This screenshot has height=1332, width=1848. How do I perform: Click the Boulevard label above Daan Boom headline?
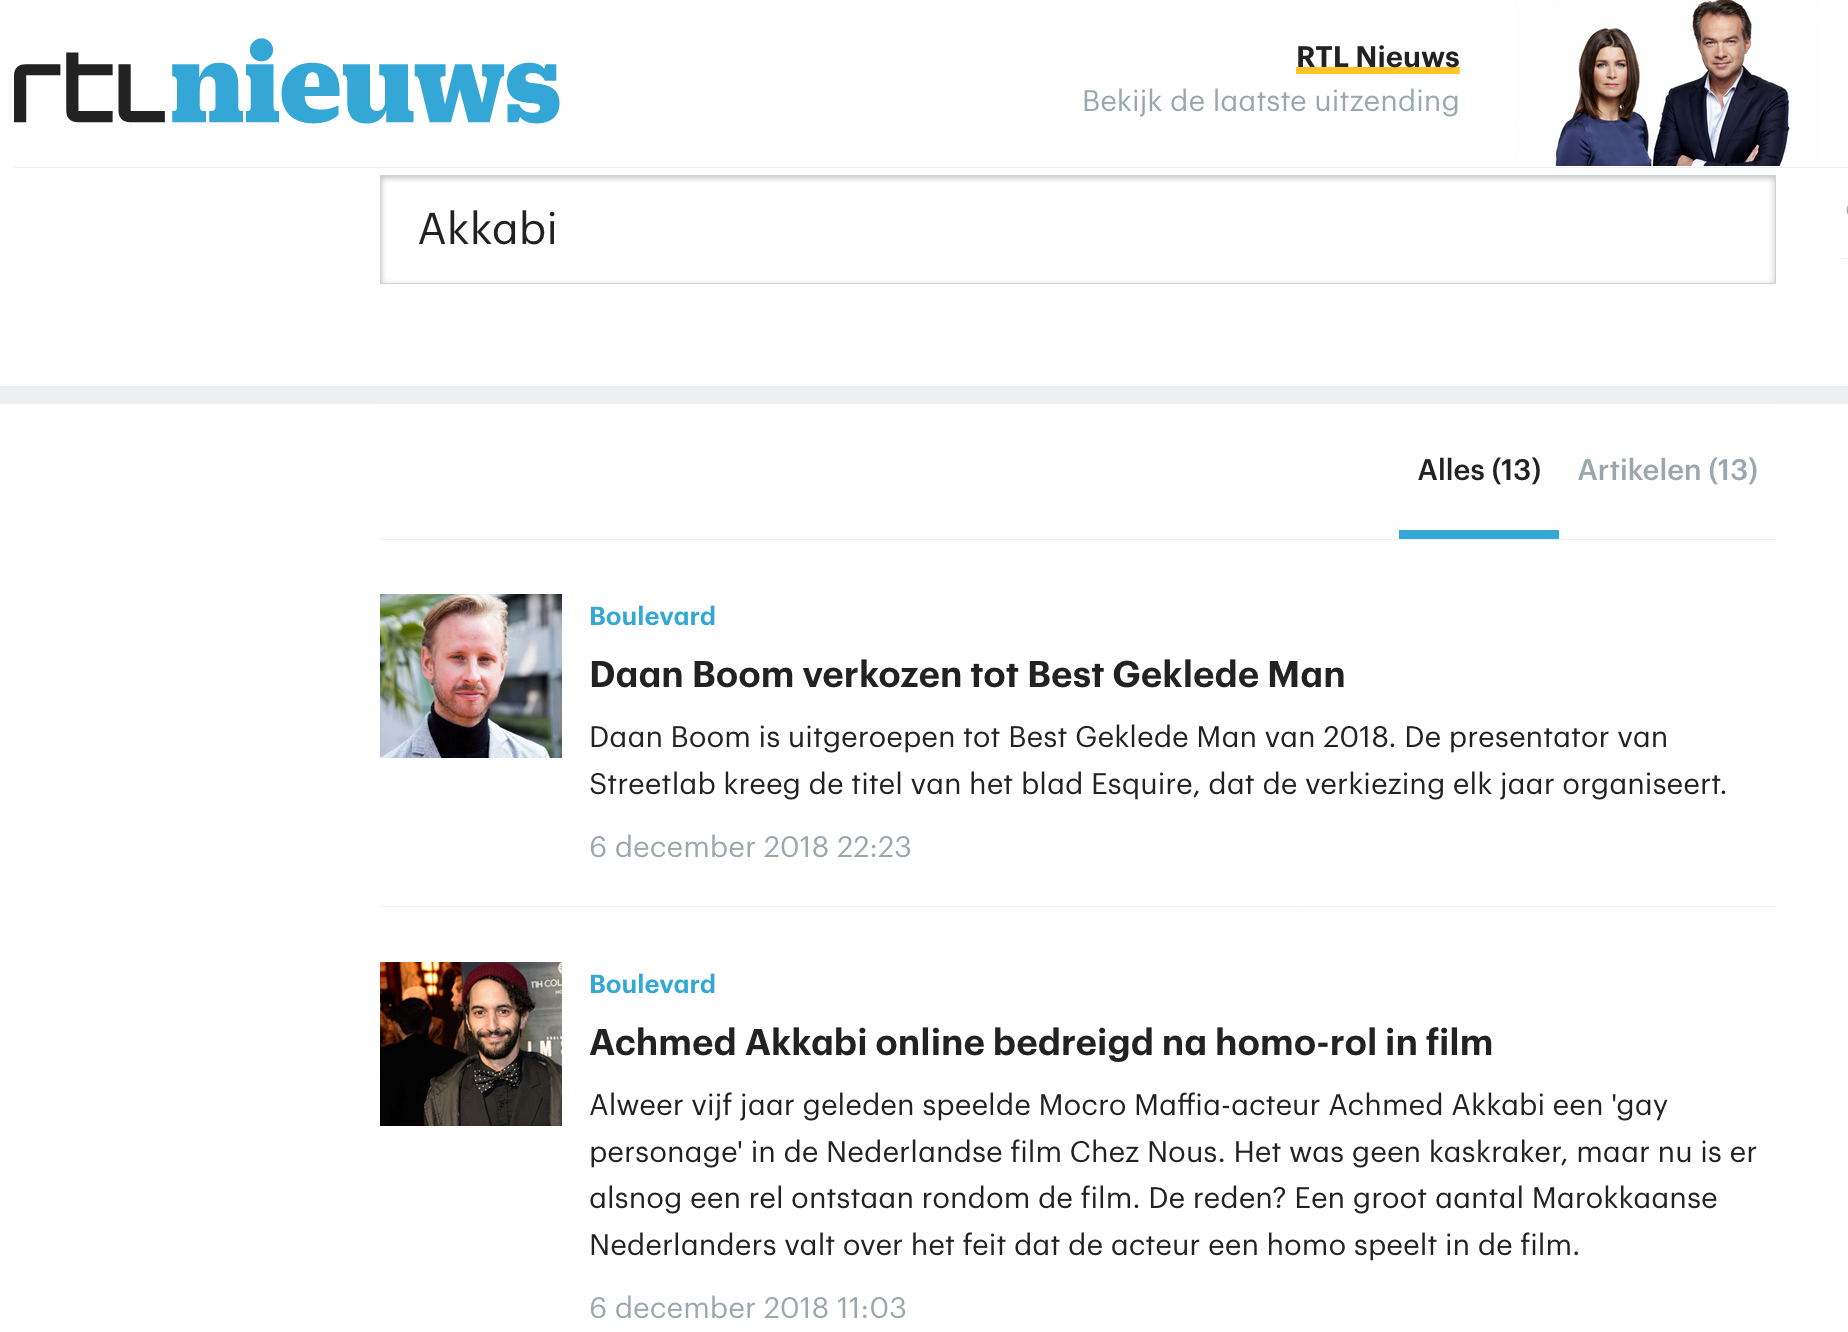(x=652, y=616)
